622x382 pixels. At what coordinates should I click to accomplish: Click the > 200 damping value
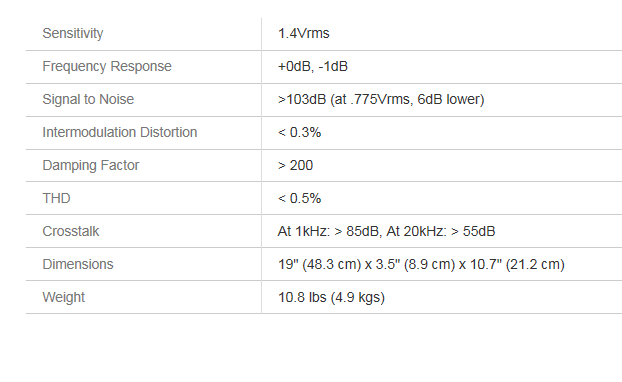296,165
